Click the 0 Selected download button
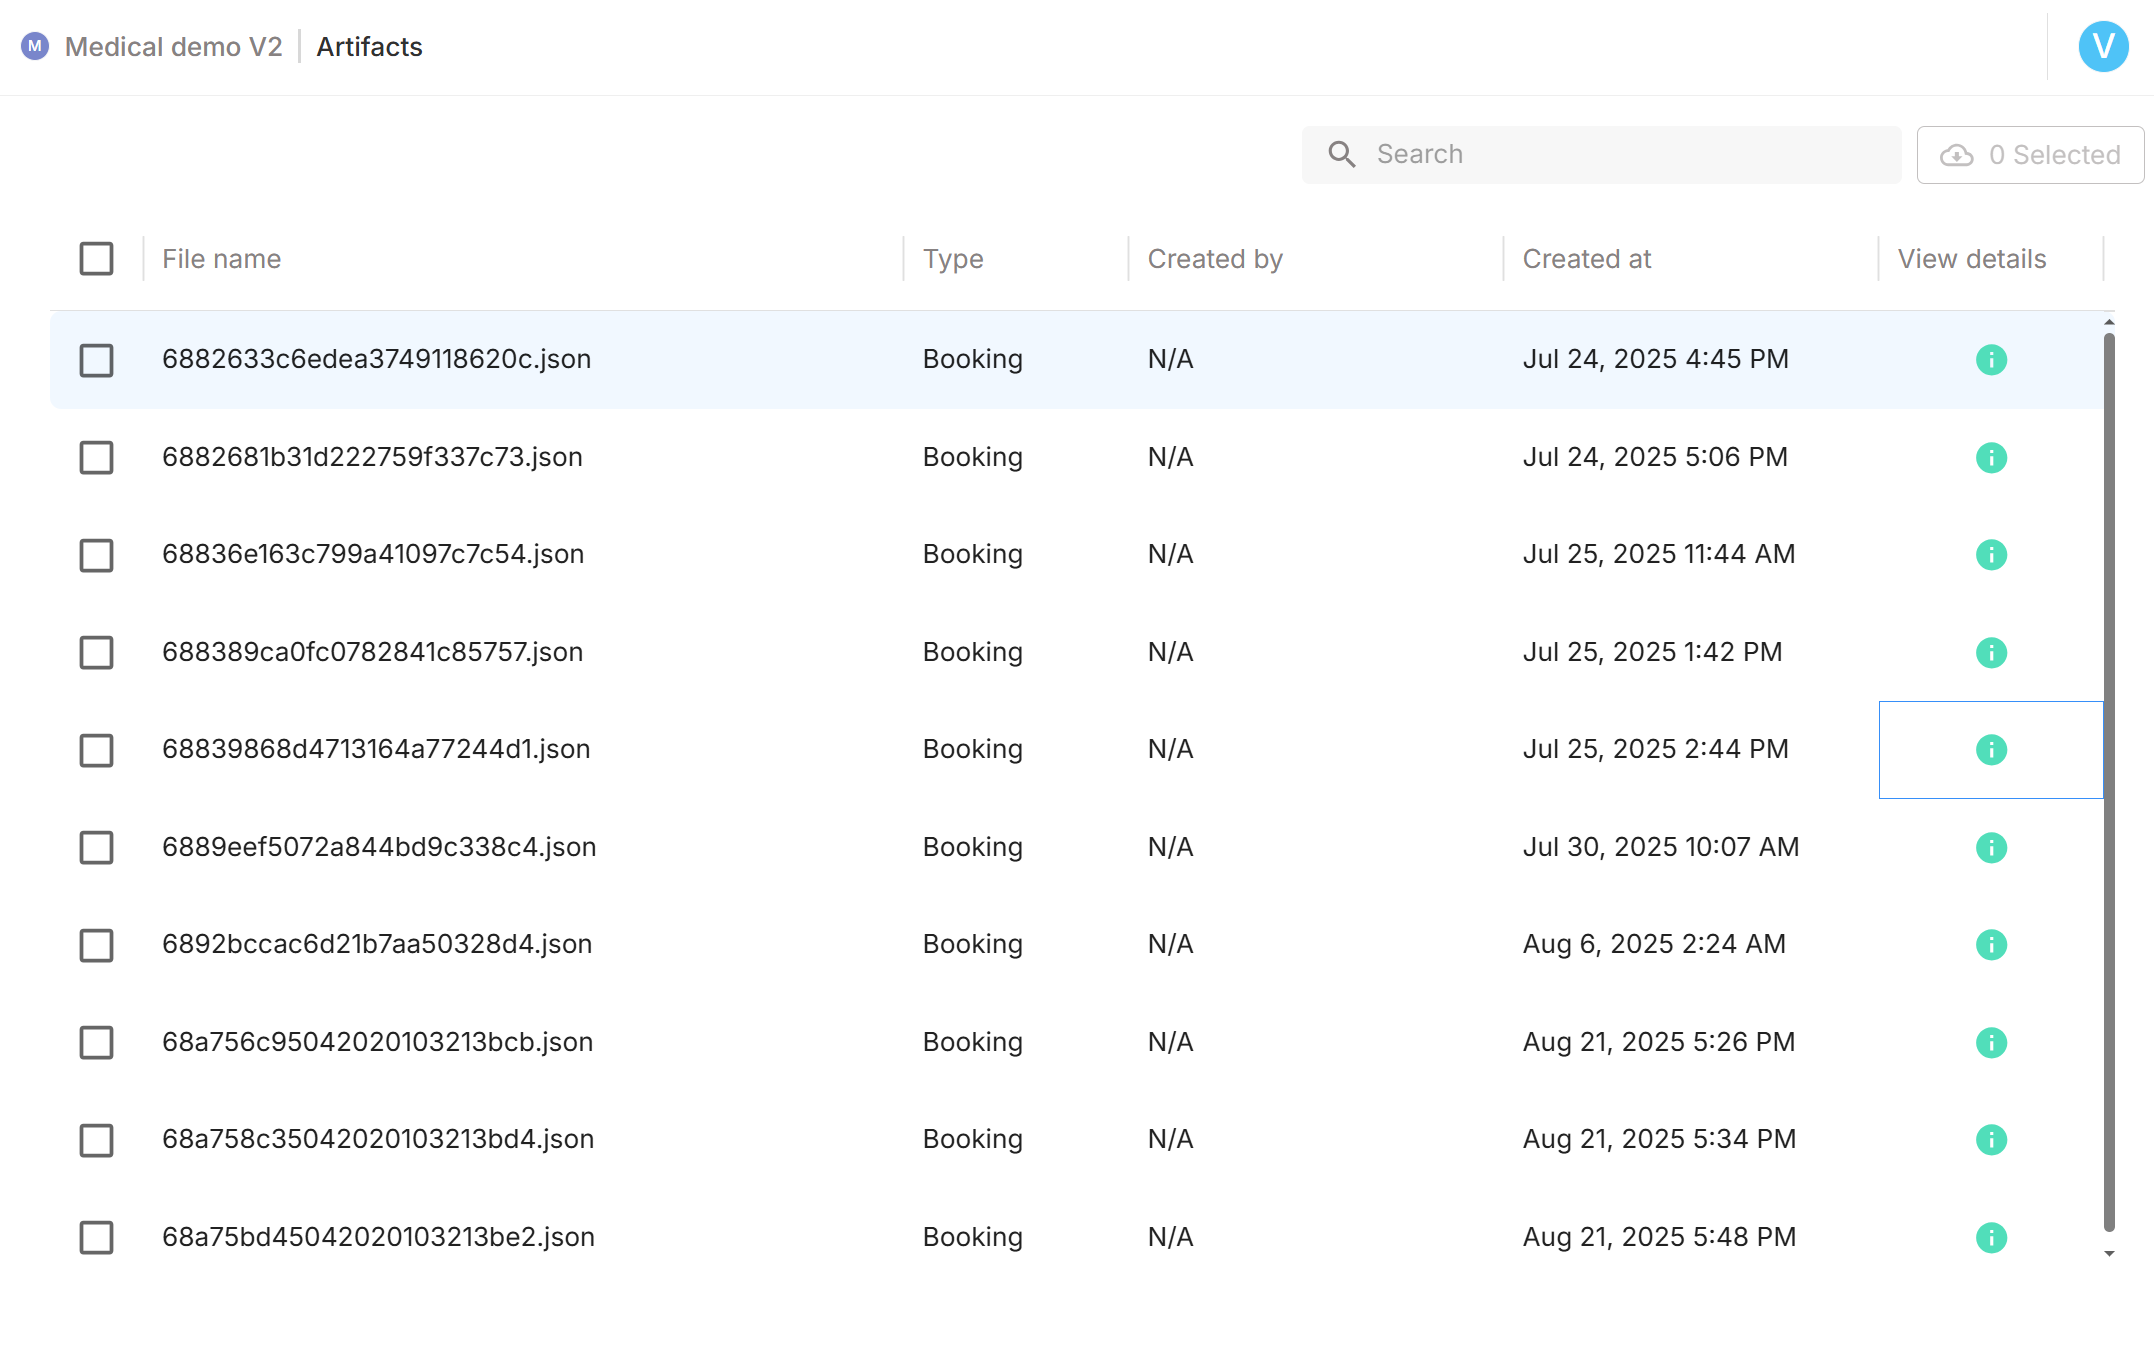2154x1353 pixels. [x=2030, y=155]
